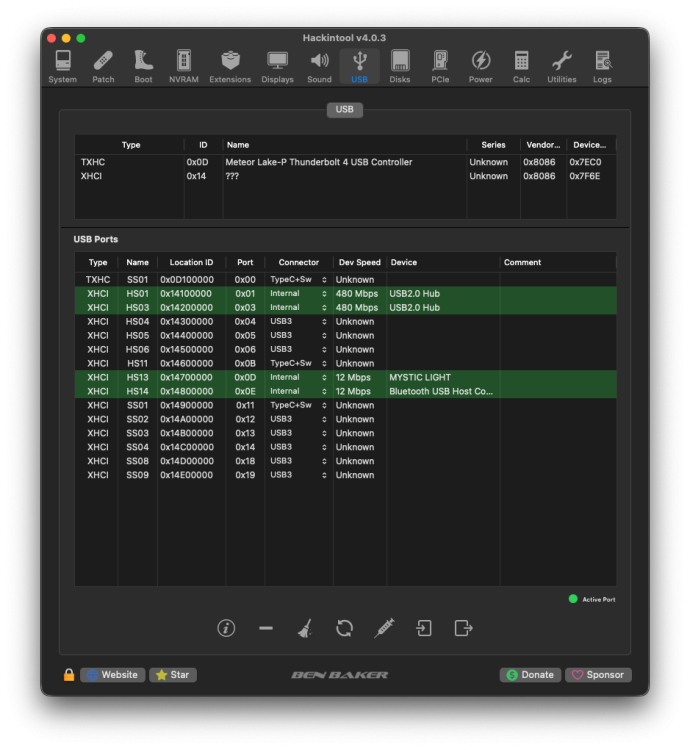Click the import icon
This screenshot has height=750, width=690.
424,628
